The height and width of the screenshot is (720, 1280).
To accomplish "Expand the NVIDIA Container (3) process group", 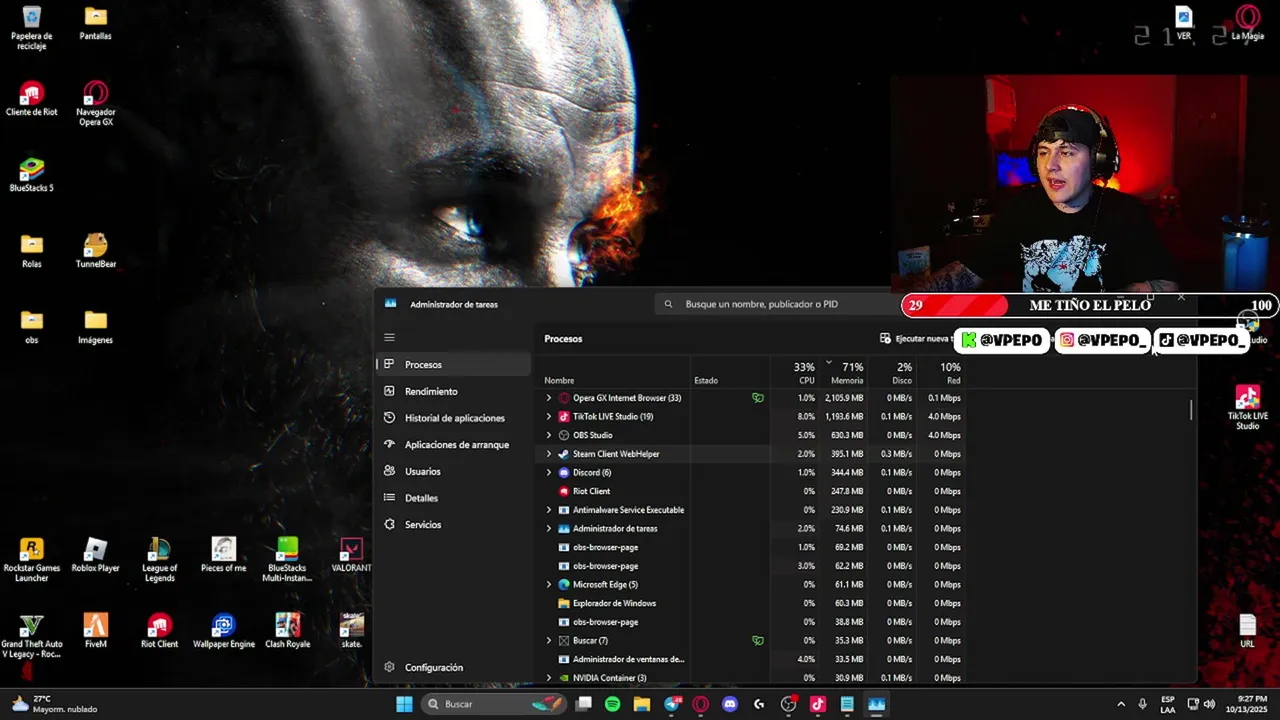I will [x=548, y=678].
